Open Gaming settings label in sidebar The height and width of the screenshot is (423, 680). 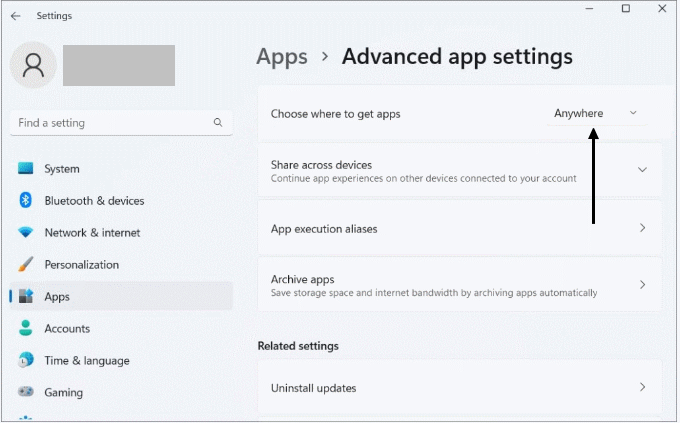64,393
